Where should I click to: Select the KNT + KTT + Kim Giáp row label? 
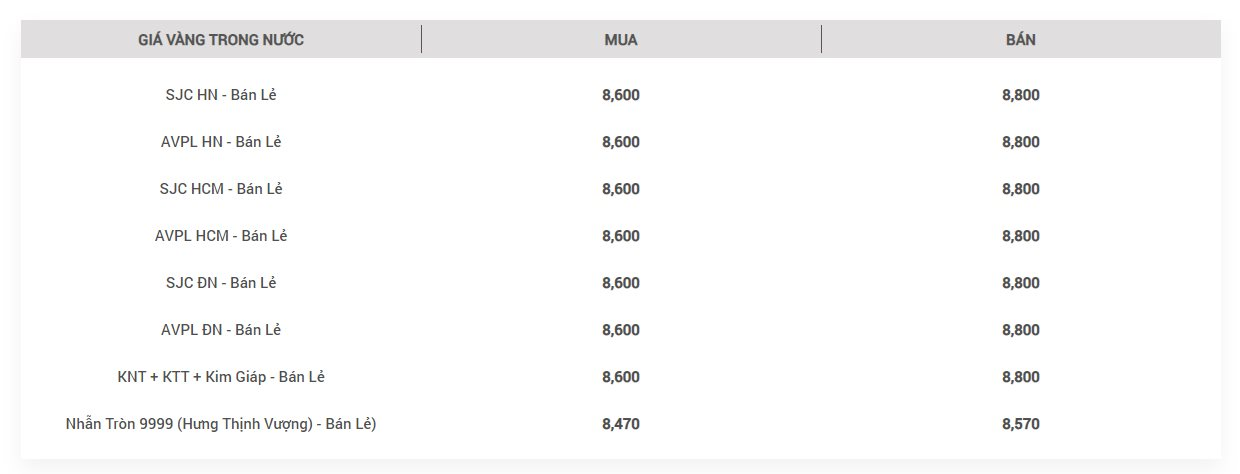(x=221, y=377)
